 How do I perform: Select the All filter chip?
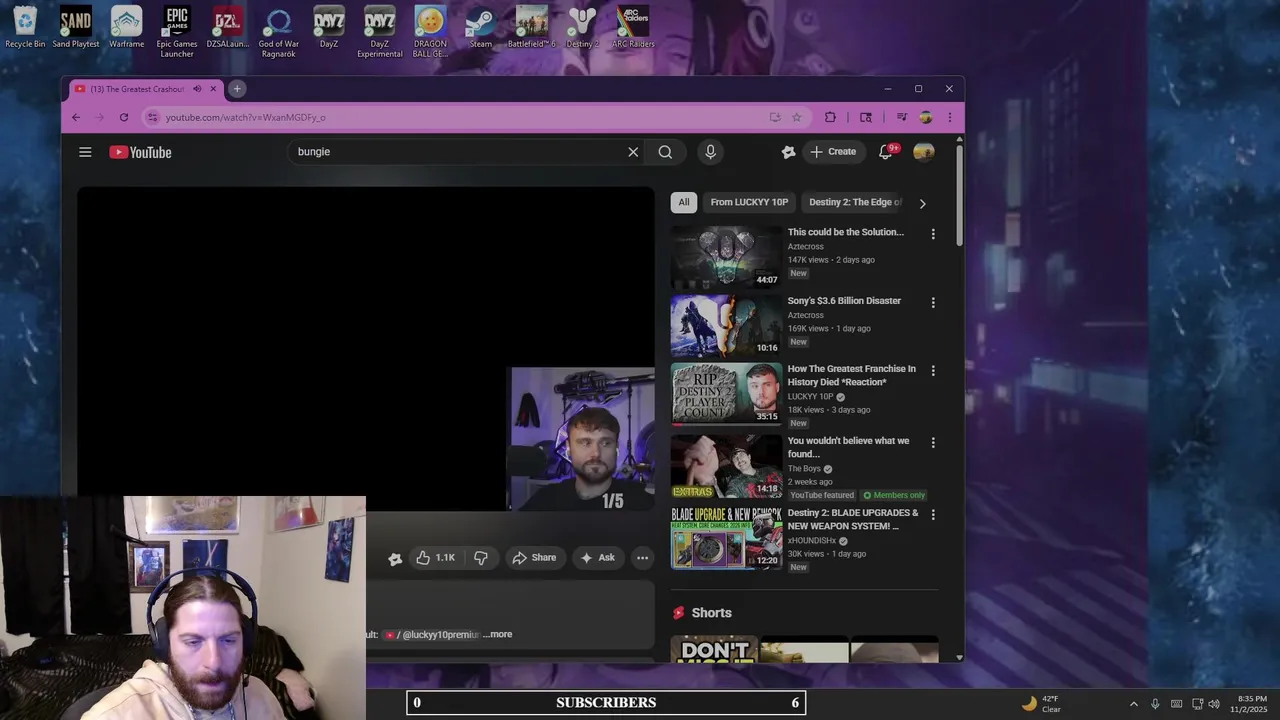coord(684,202)
